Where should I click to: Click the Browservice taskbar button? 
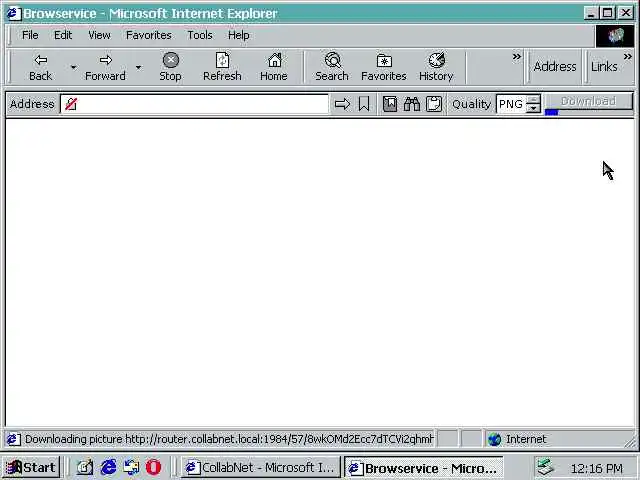[x=424, y=468]
